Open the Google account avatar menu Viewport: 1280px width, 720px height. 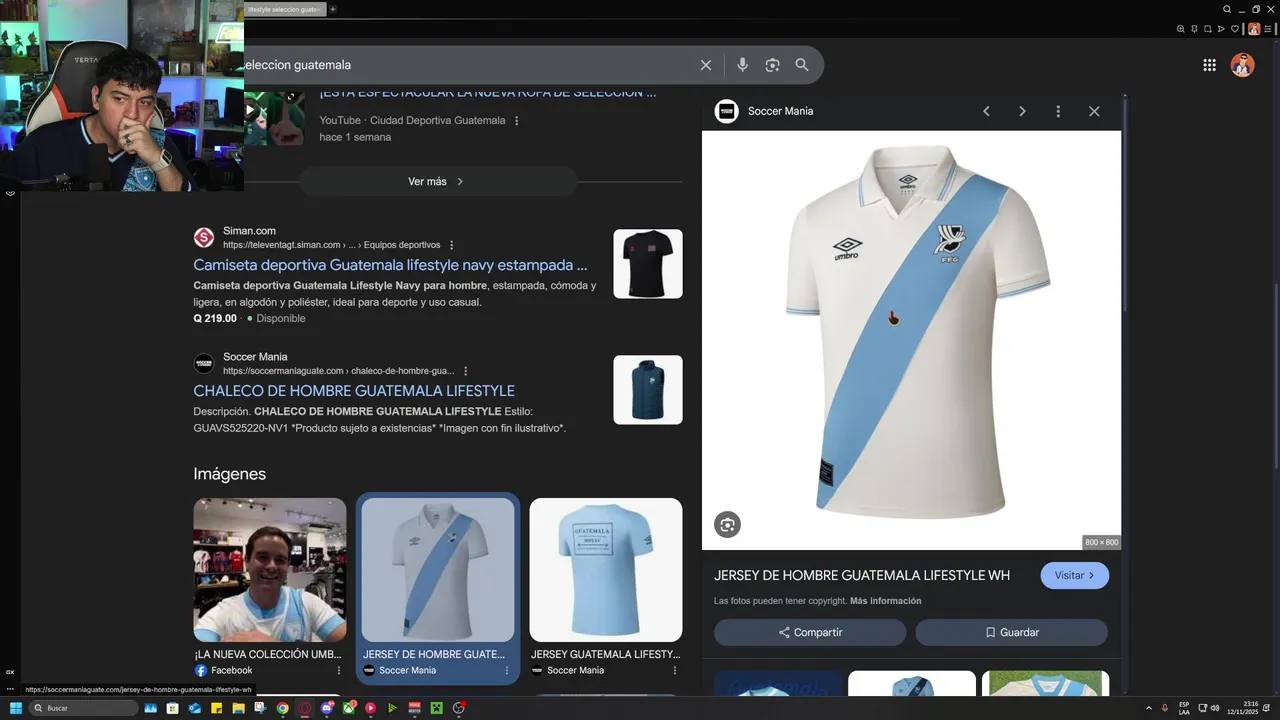point(1242,65)
